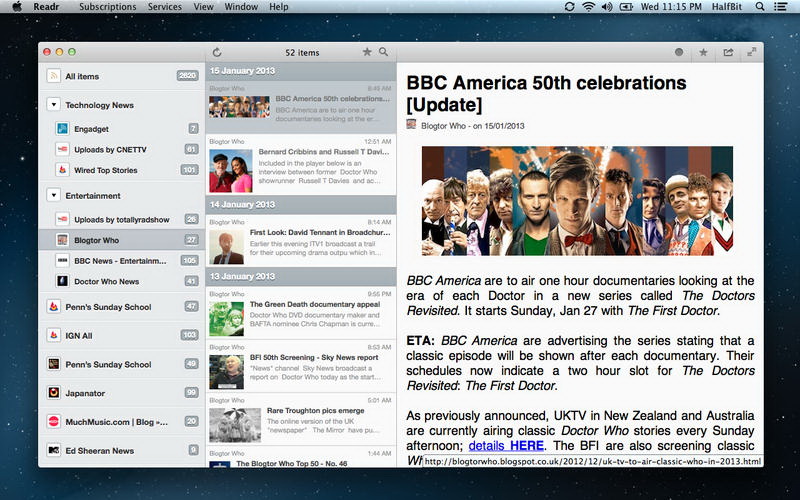The width and height of the screenshot is (800, 500).
Task: Click the Doctors banner image in article
Action: tap(577, 200)
